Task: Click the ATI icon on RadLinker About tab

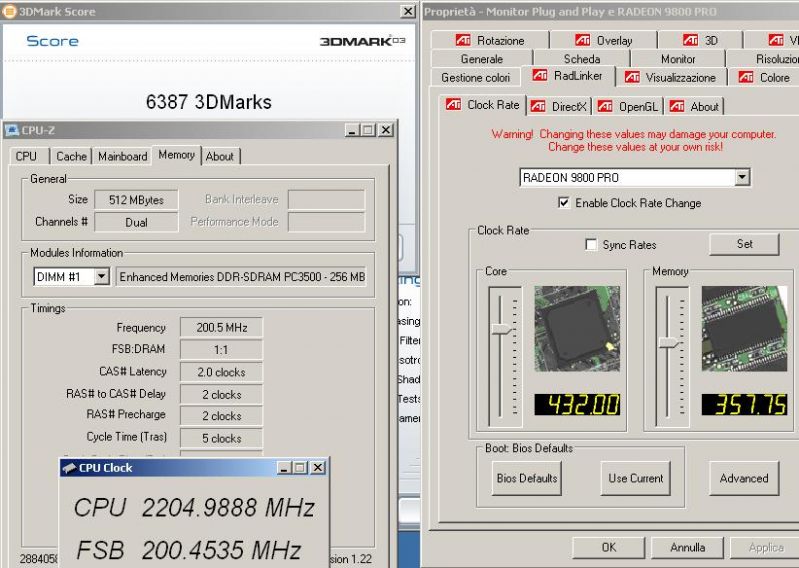Action: (x=677, y=106)
